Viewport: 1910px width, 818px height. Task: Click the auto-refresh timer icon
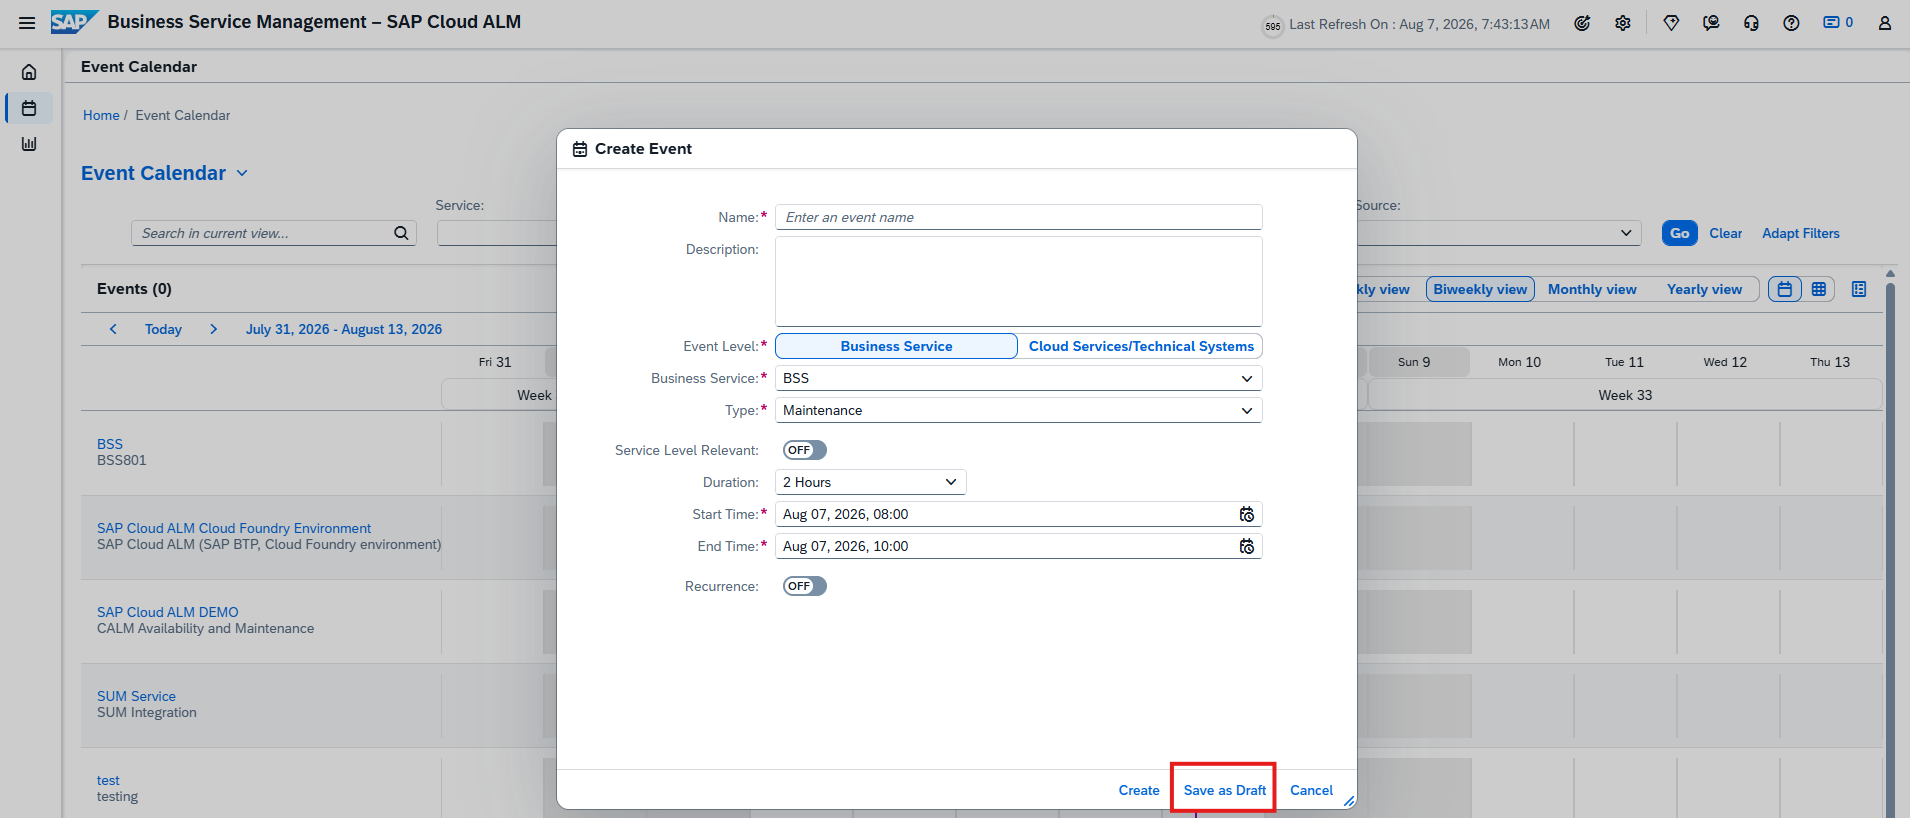coord(1272,26)
